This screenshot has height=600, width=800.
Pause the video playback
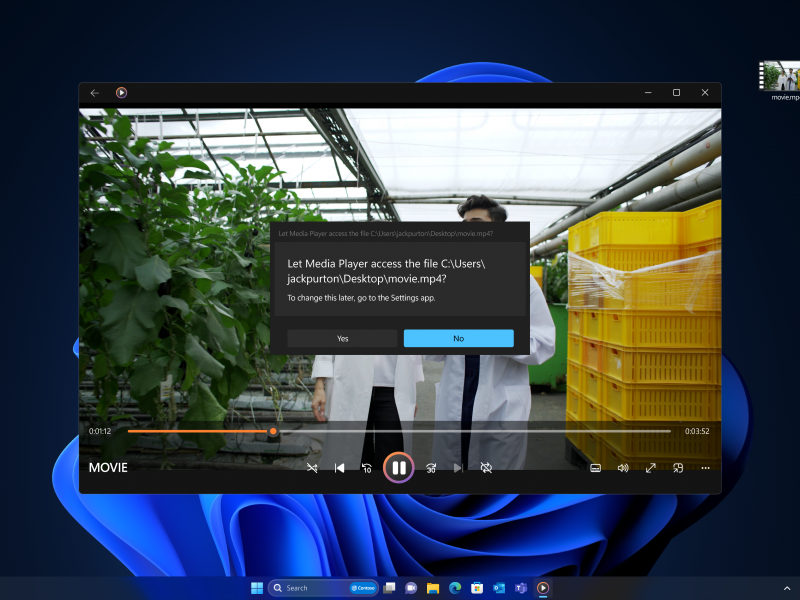click(398, 467)
